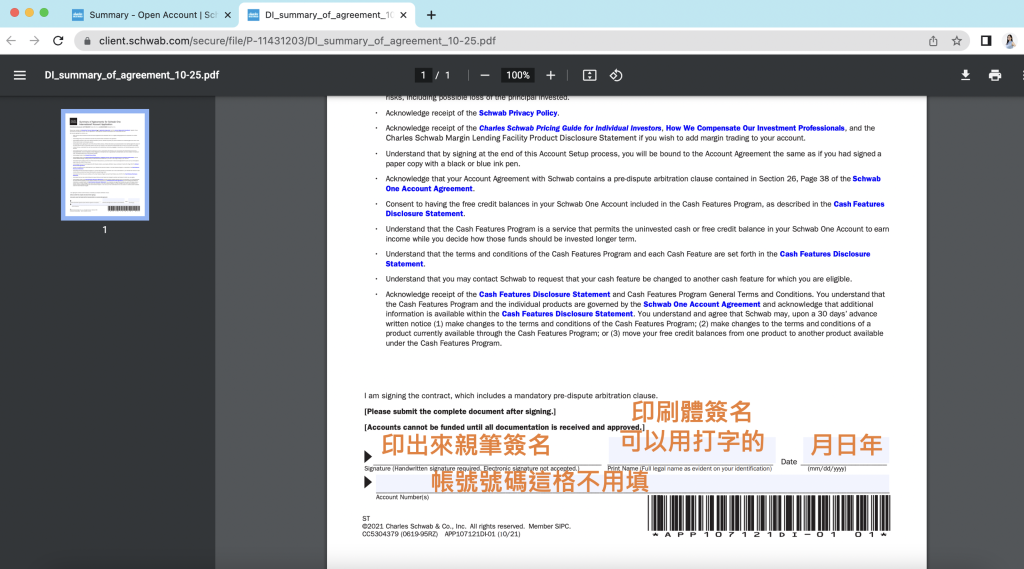Click the Date mm/dd/yyyy field
The height and width of the screenshot is (569, 1024).
844,451
